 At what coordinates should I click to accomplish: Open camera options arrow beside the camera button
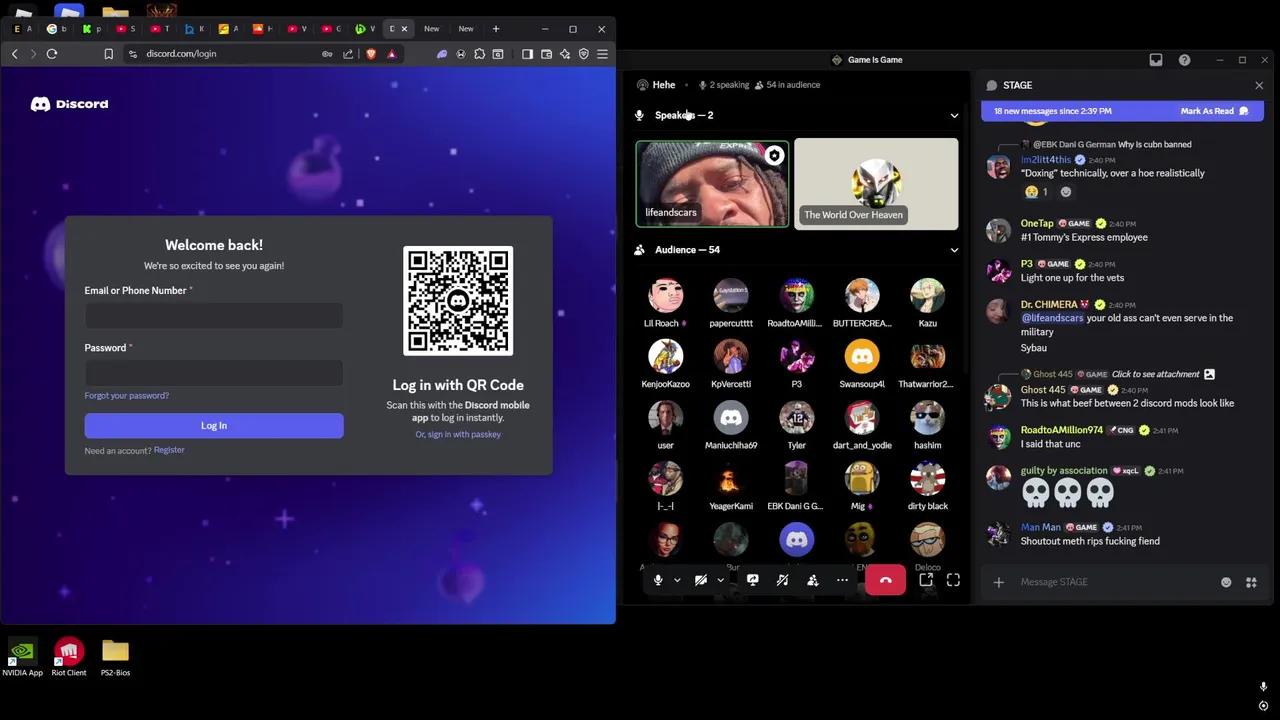[x=720, y=580]
